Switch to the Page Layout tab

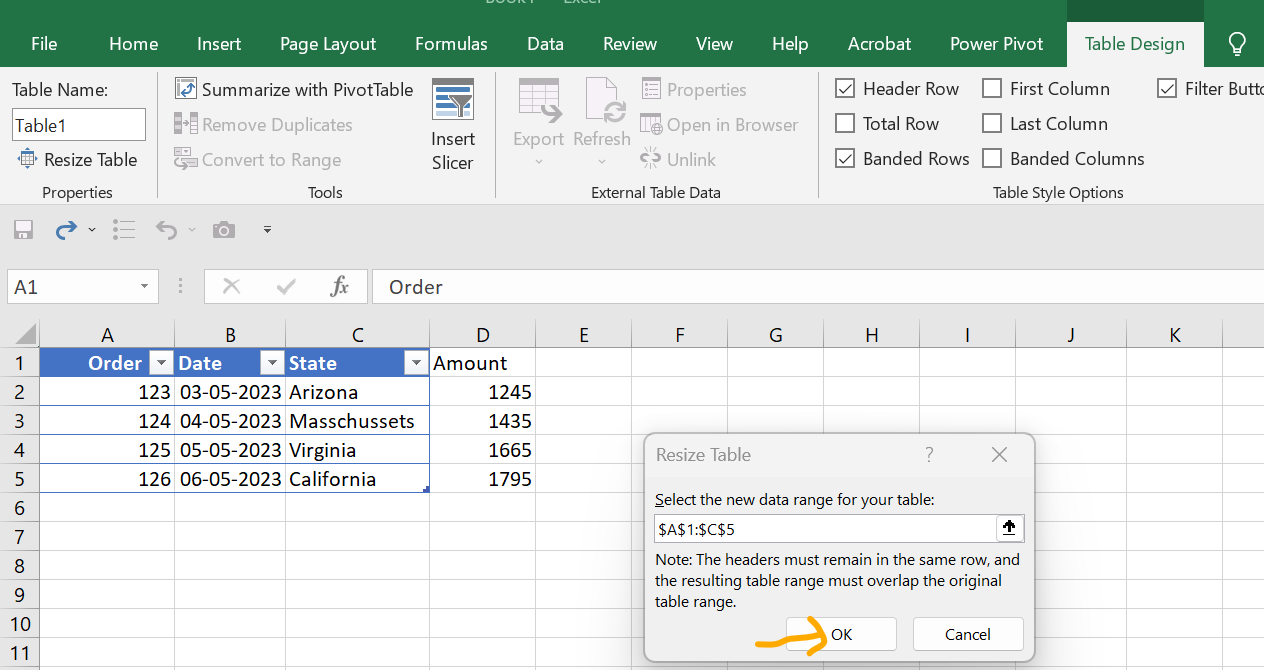pos(328,44)
